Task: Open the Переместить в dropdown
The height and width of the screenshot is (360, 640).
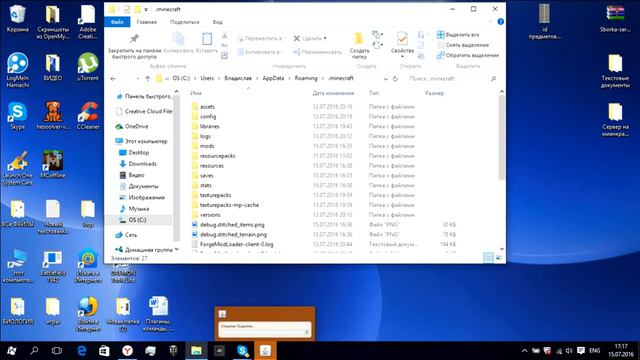Action: (x=261, y=38)
